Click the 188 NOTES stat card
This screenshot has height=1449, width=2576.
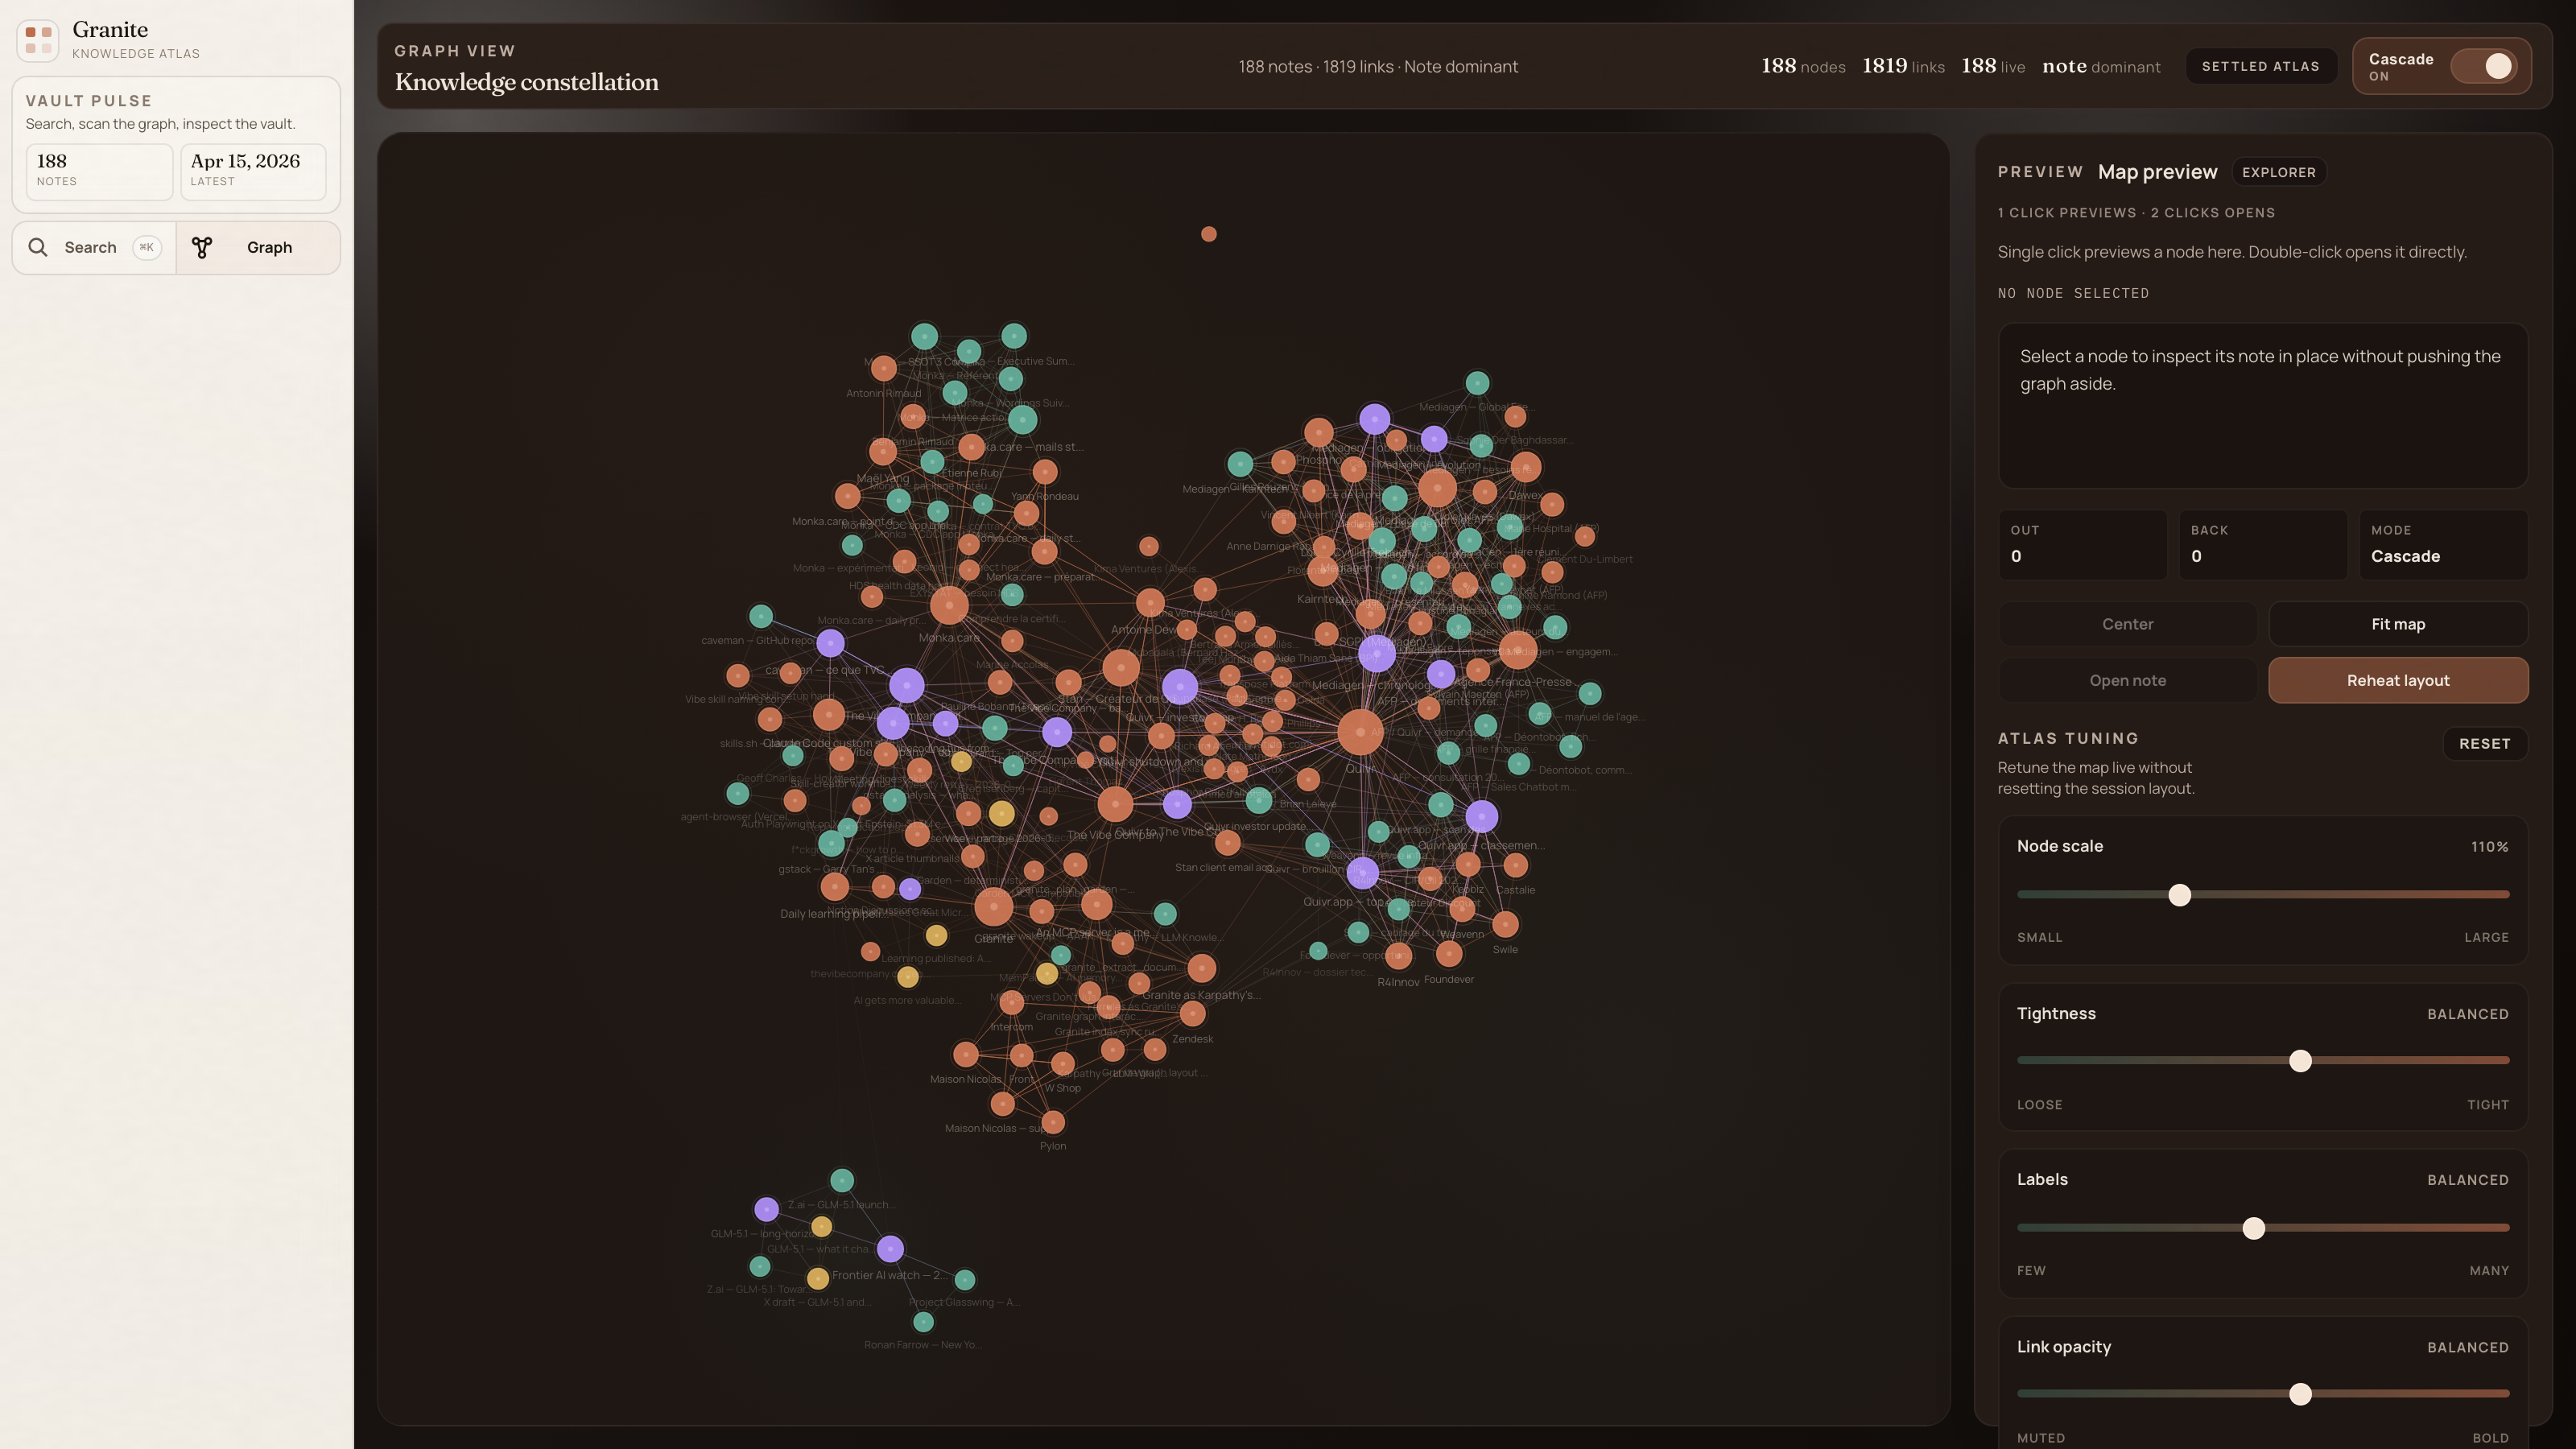pyautogui.click(x=99, y=171)
